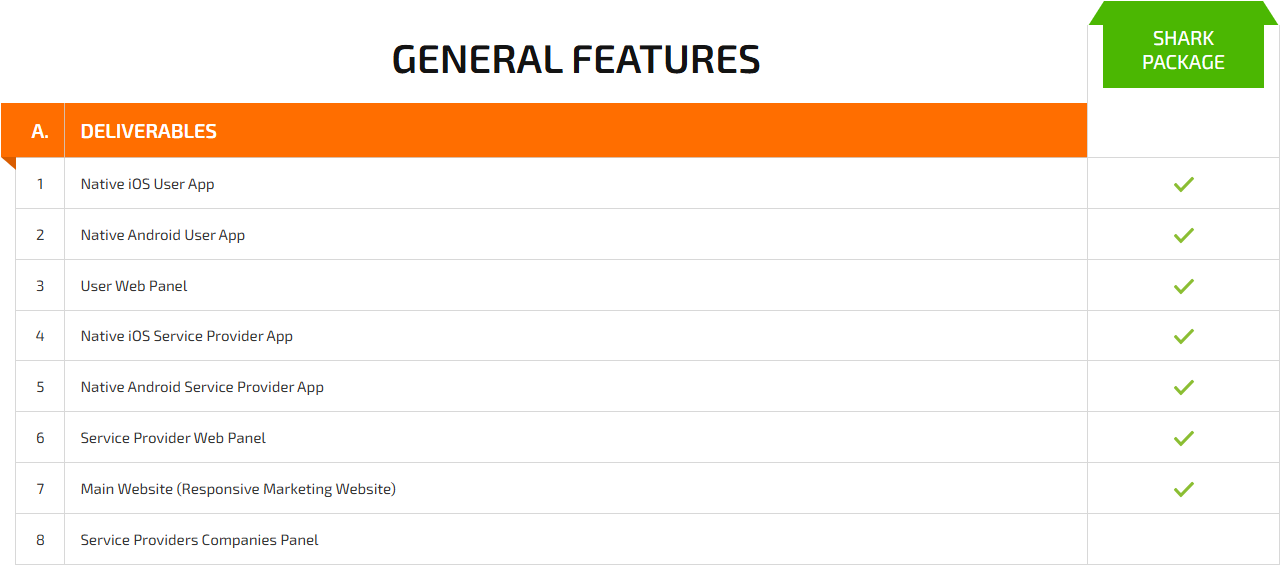Click 'Service Provider Web Panel' label
Viewport: 1280px width, 565px height.
pyautogui.click(x=173, y=438)
